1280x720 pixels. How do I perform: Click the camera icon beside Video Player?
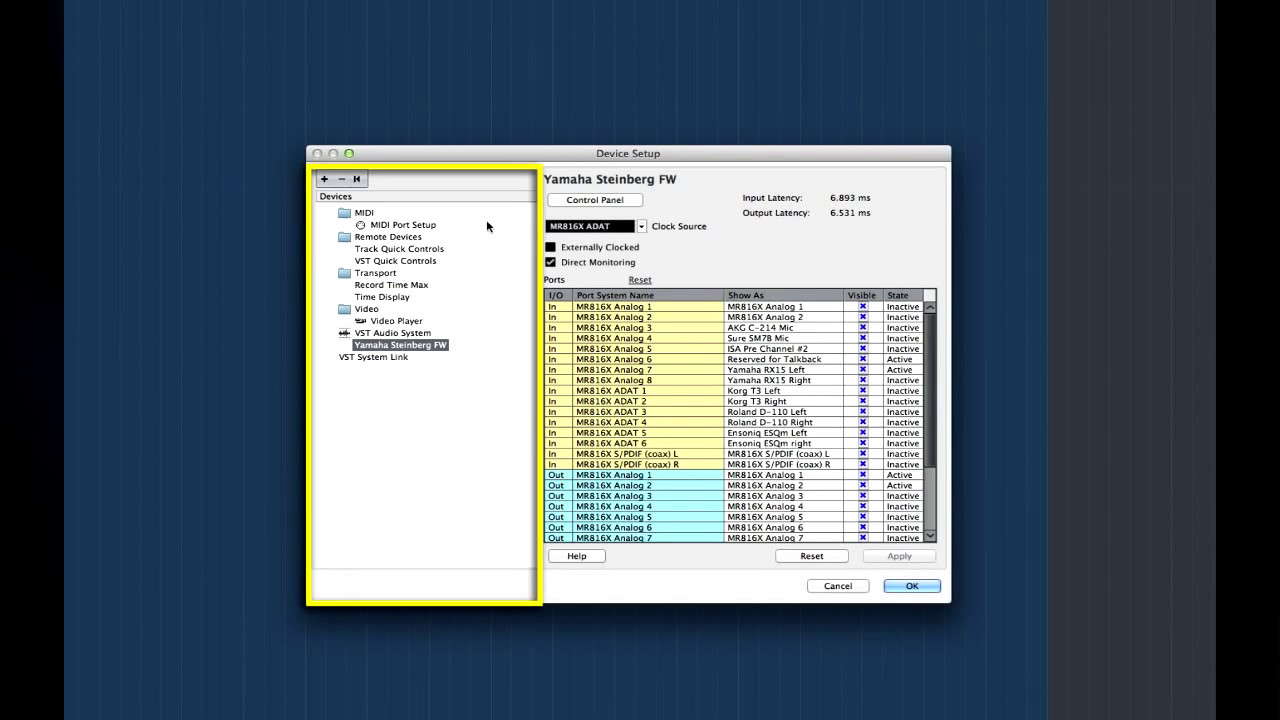coord(363,320)
